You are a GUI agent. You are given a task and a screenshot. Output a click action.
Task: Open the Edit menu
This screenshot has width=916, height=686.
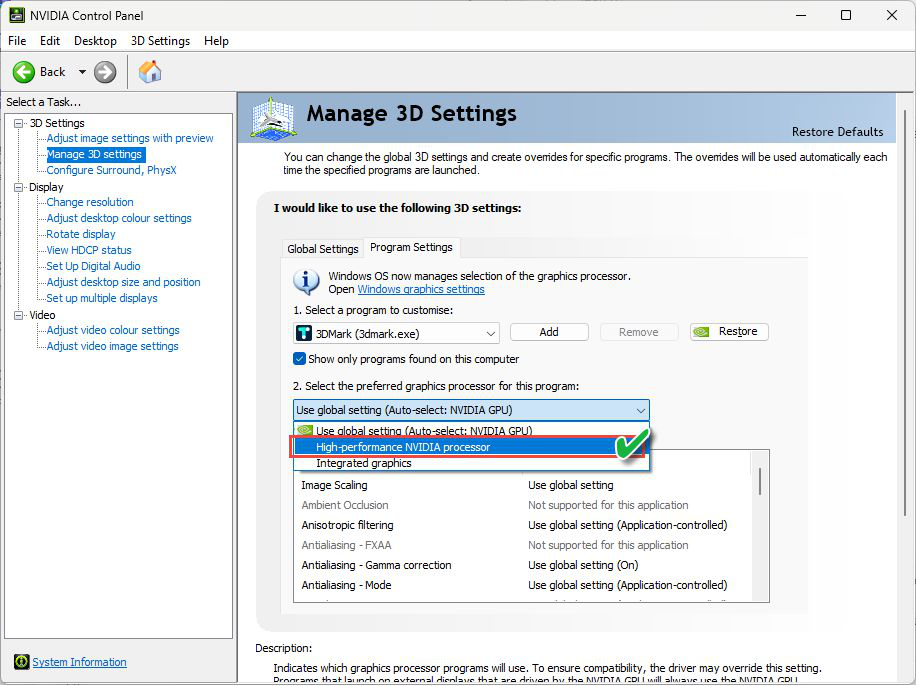pyautogui.click(x=50, y=41)
